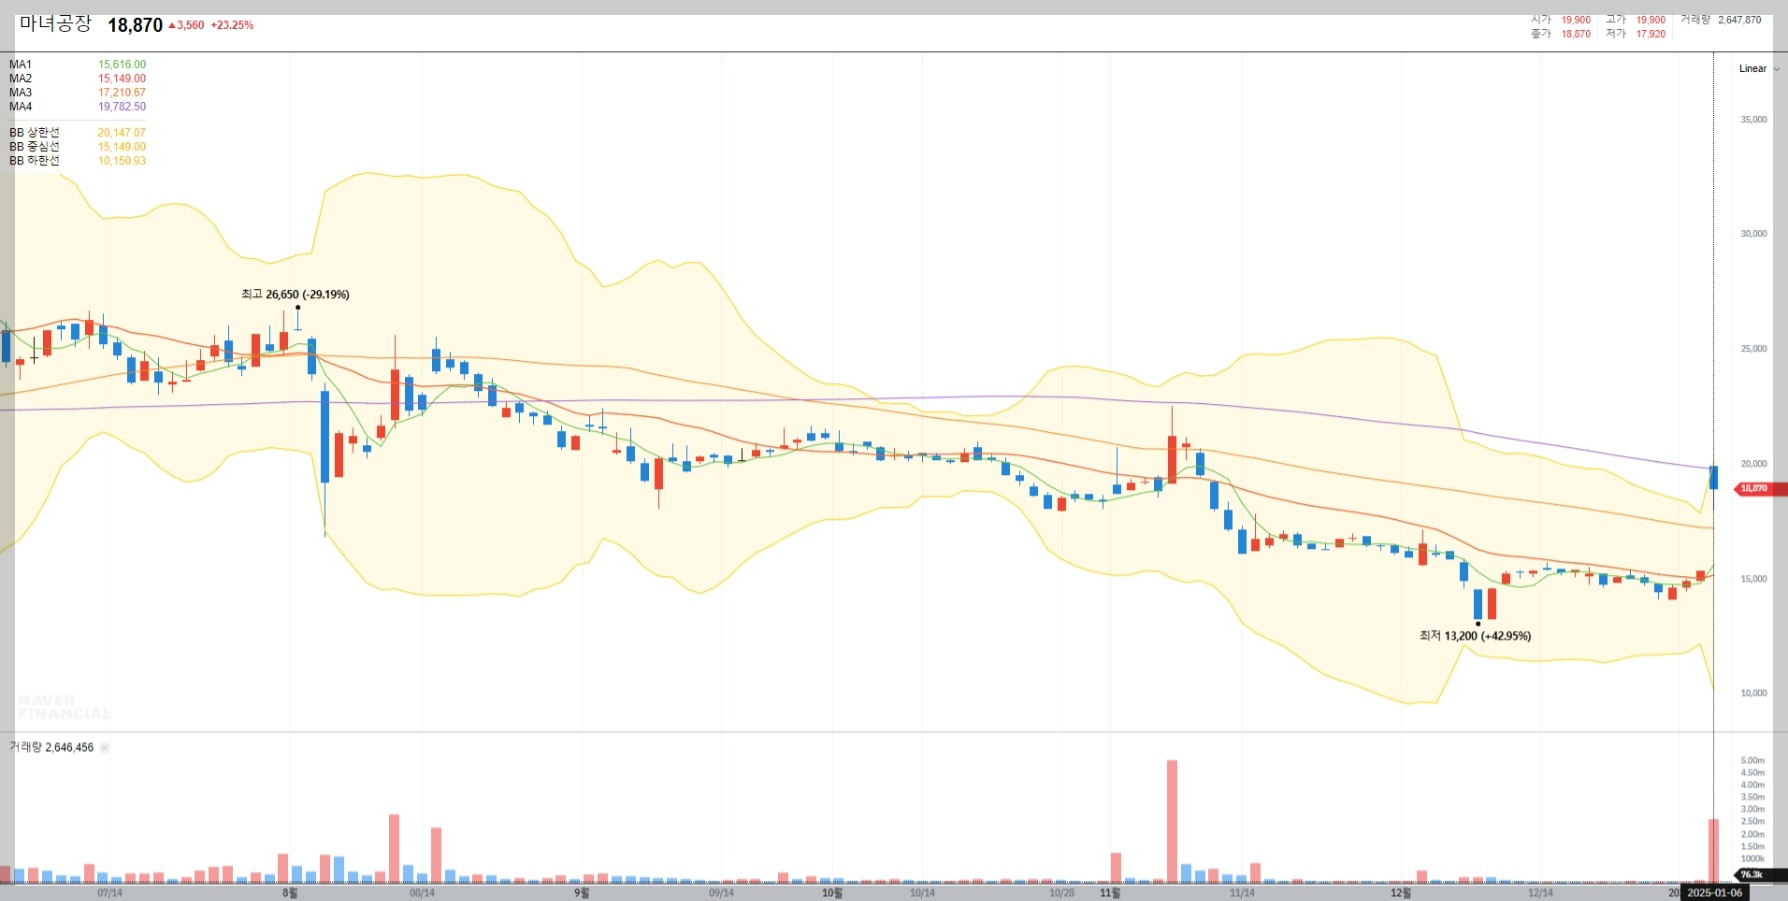Click the 거래량 2,647,870 value in the header

point(1740,20)
